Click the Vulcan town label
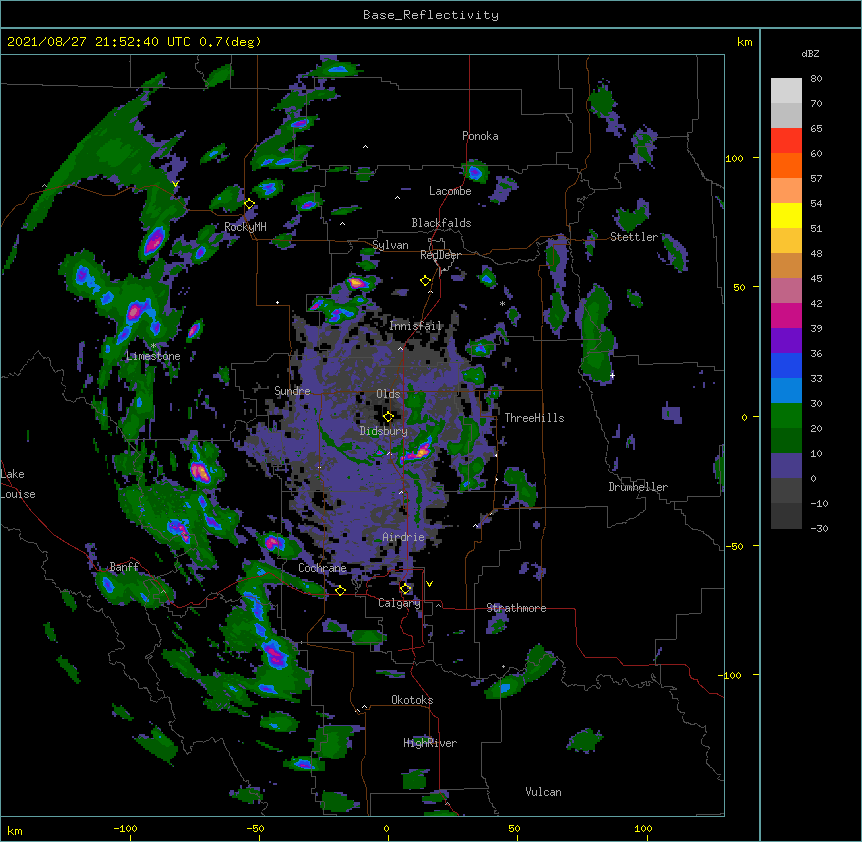This screenshot has height=842, width=862. pyautogui.click(x=543, y=792)
